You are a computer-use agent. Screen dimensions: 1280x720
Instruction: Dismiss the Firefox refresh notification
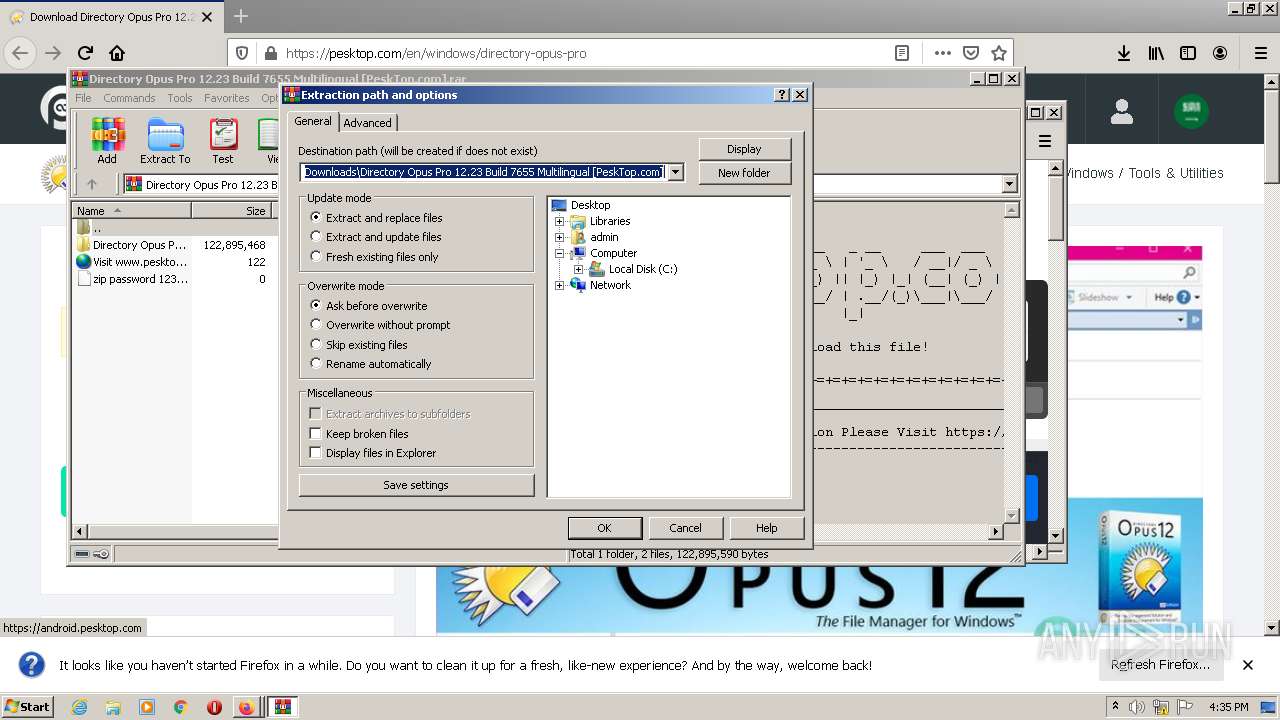[1247, 665]
